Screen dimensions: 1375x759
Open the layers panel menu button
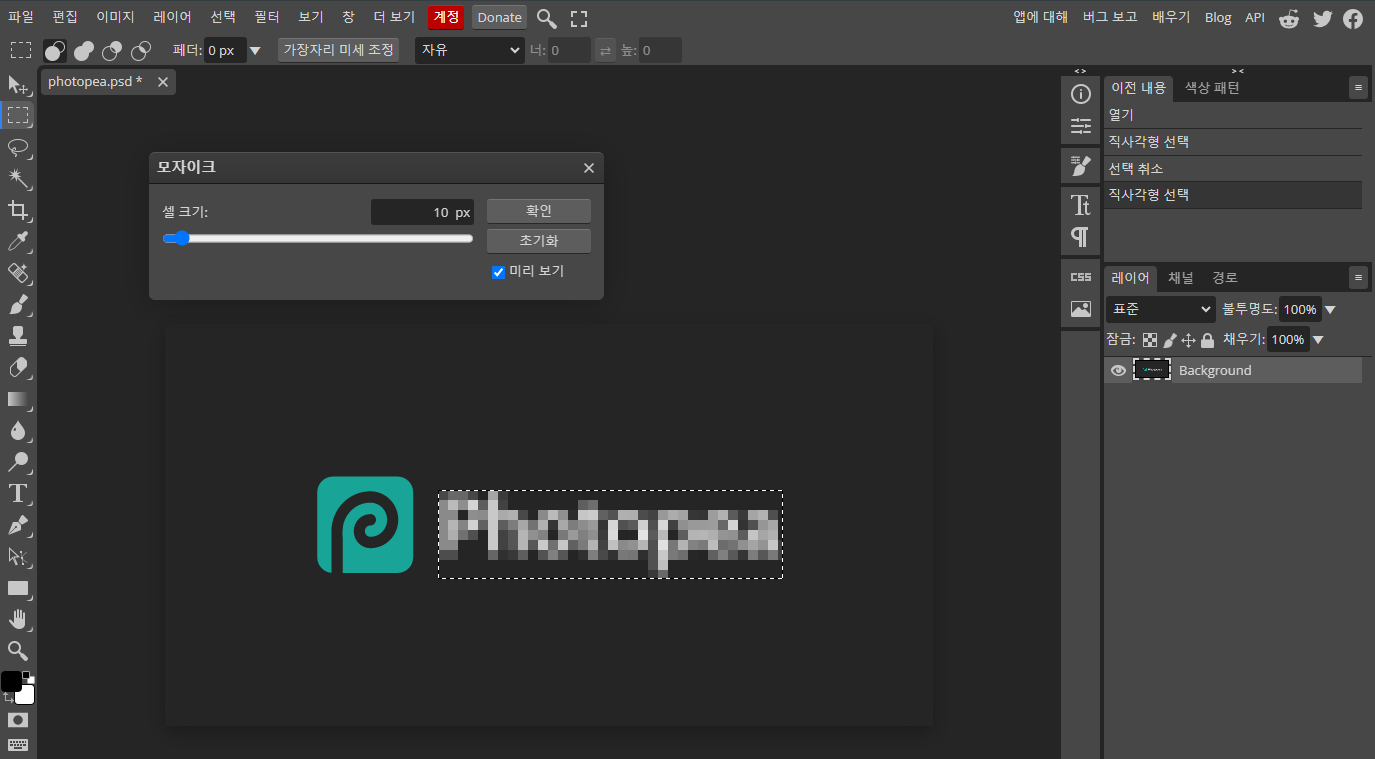[x=1358, y=277]
